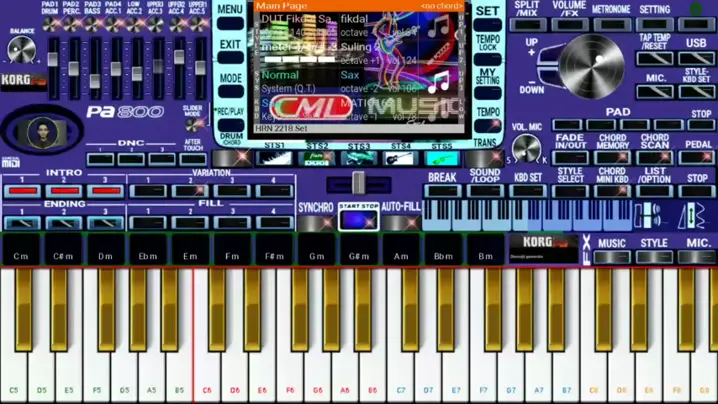Select the STS1 piano icon

tap(274, 158)
